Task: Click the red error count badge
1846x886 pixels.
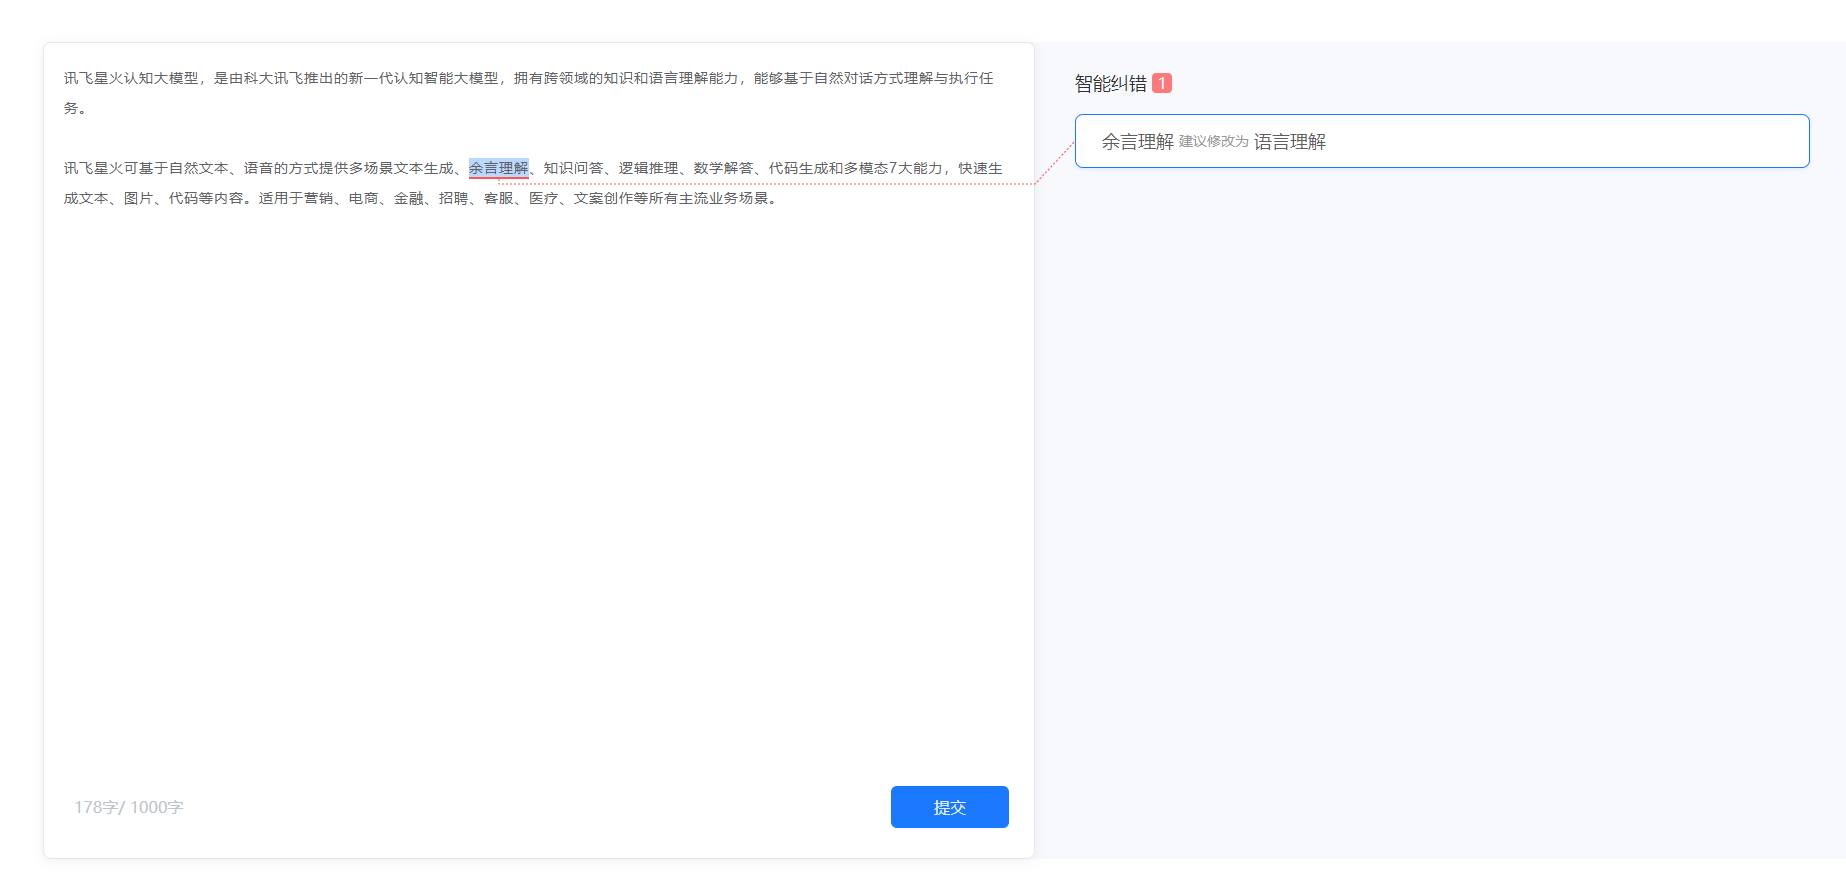Action: 1161,83
